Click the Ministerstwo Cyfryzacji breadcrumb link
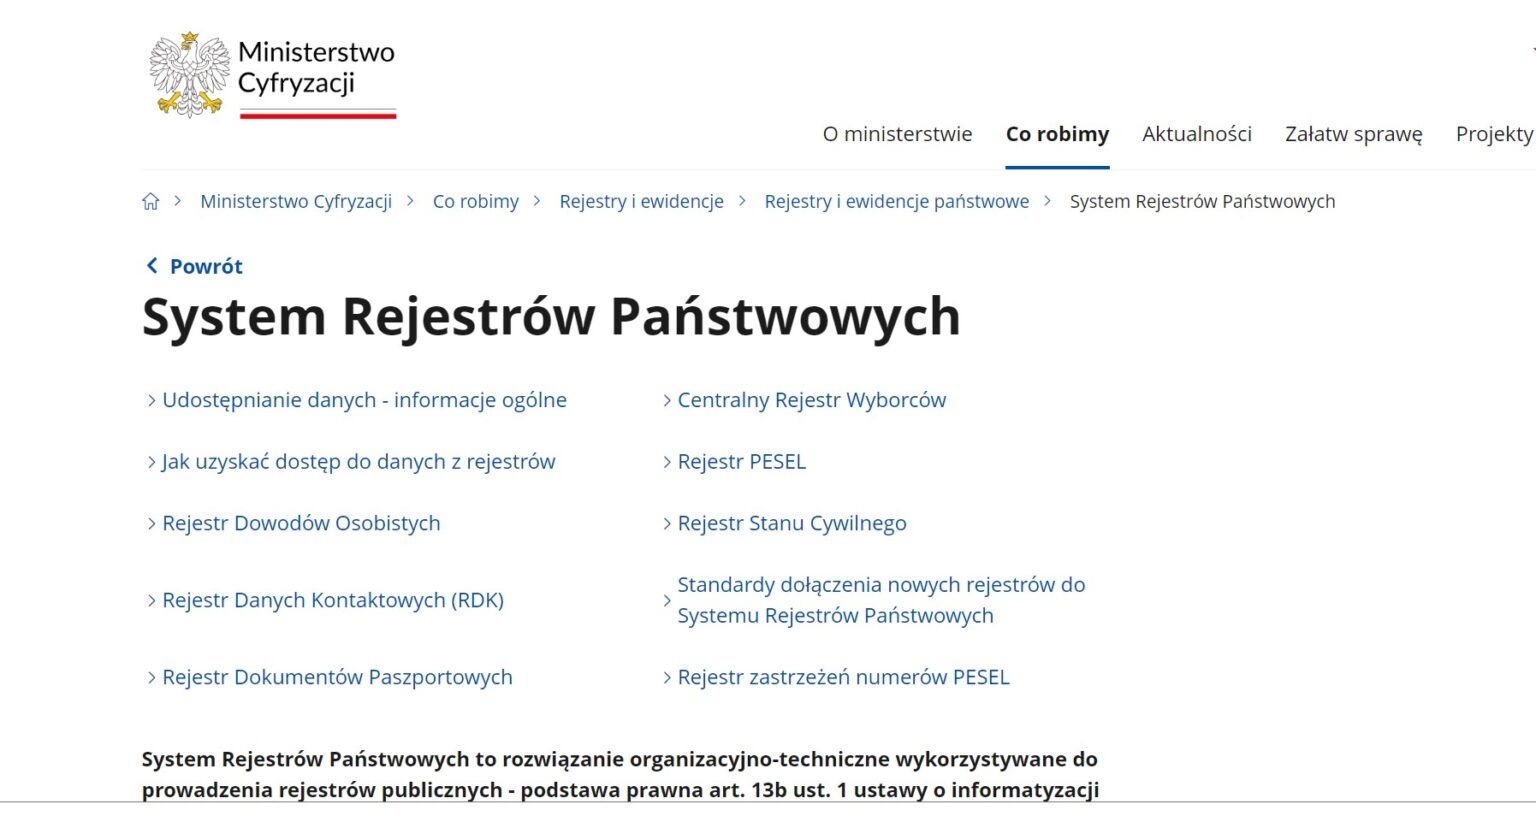 coord(296,201)
